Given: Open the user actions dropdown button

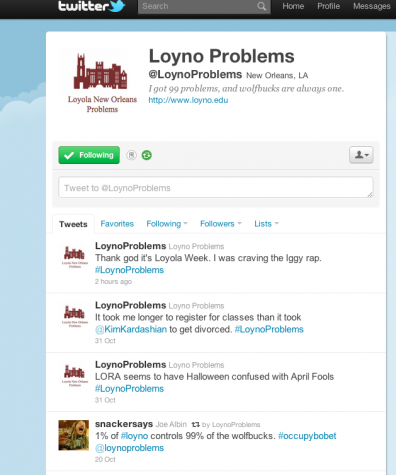Looking at the screenshot, I should pyautogui.click(x=361, y=155).
